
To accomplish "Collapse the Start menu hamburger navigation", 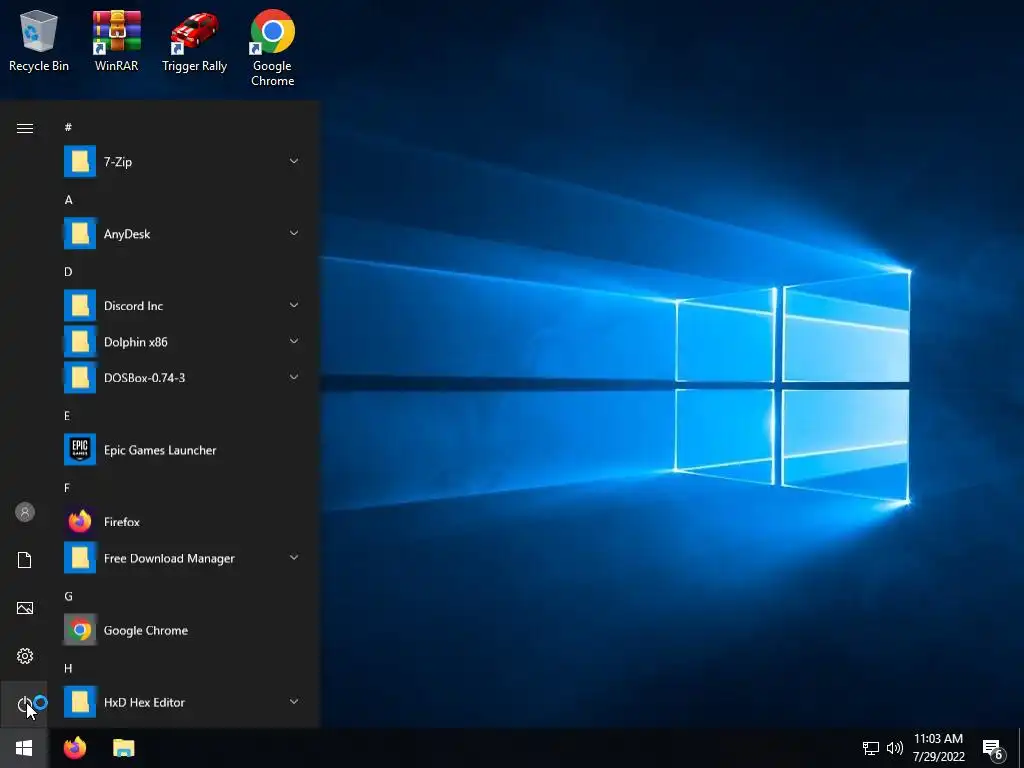I will click(x=25, y=128).
